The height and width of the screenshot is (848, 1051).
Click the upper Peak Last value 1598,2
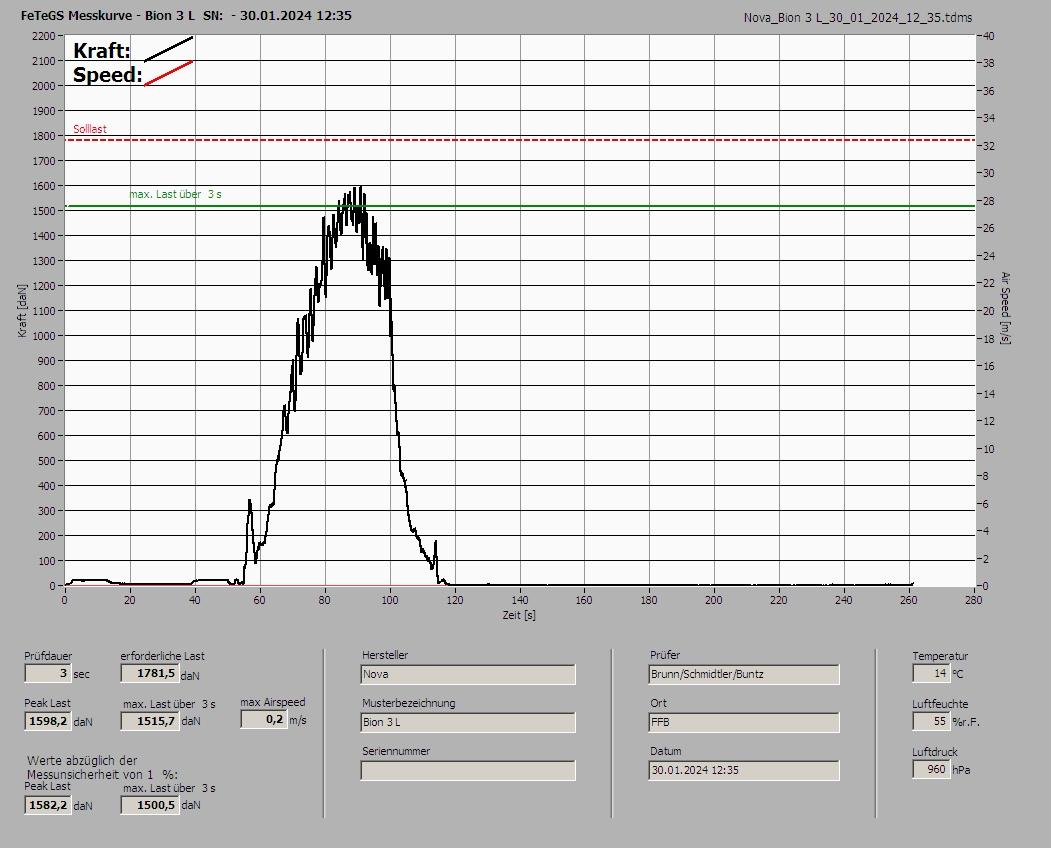point(48,721)
